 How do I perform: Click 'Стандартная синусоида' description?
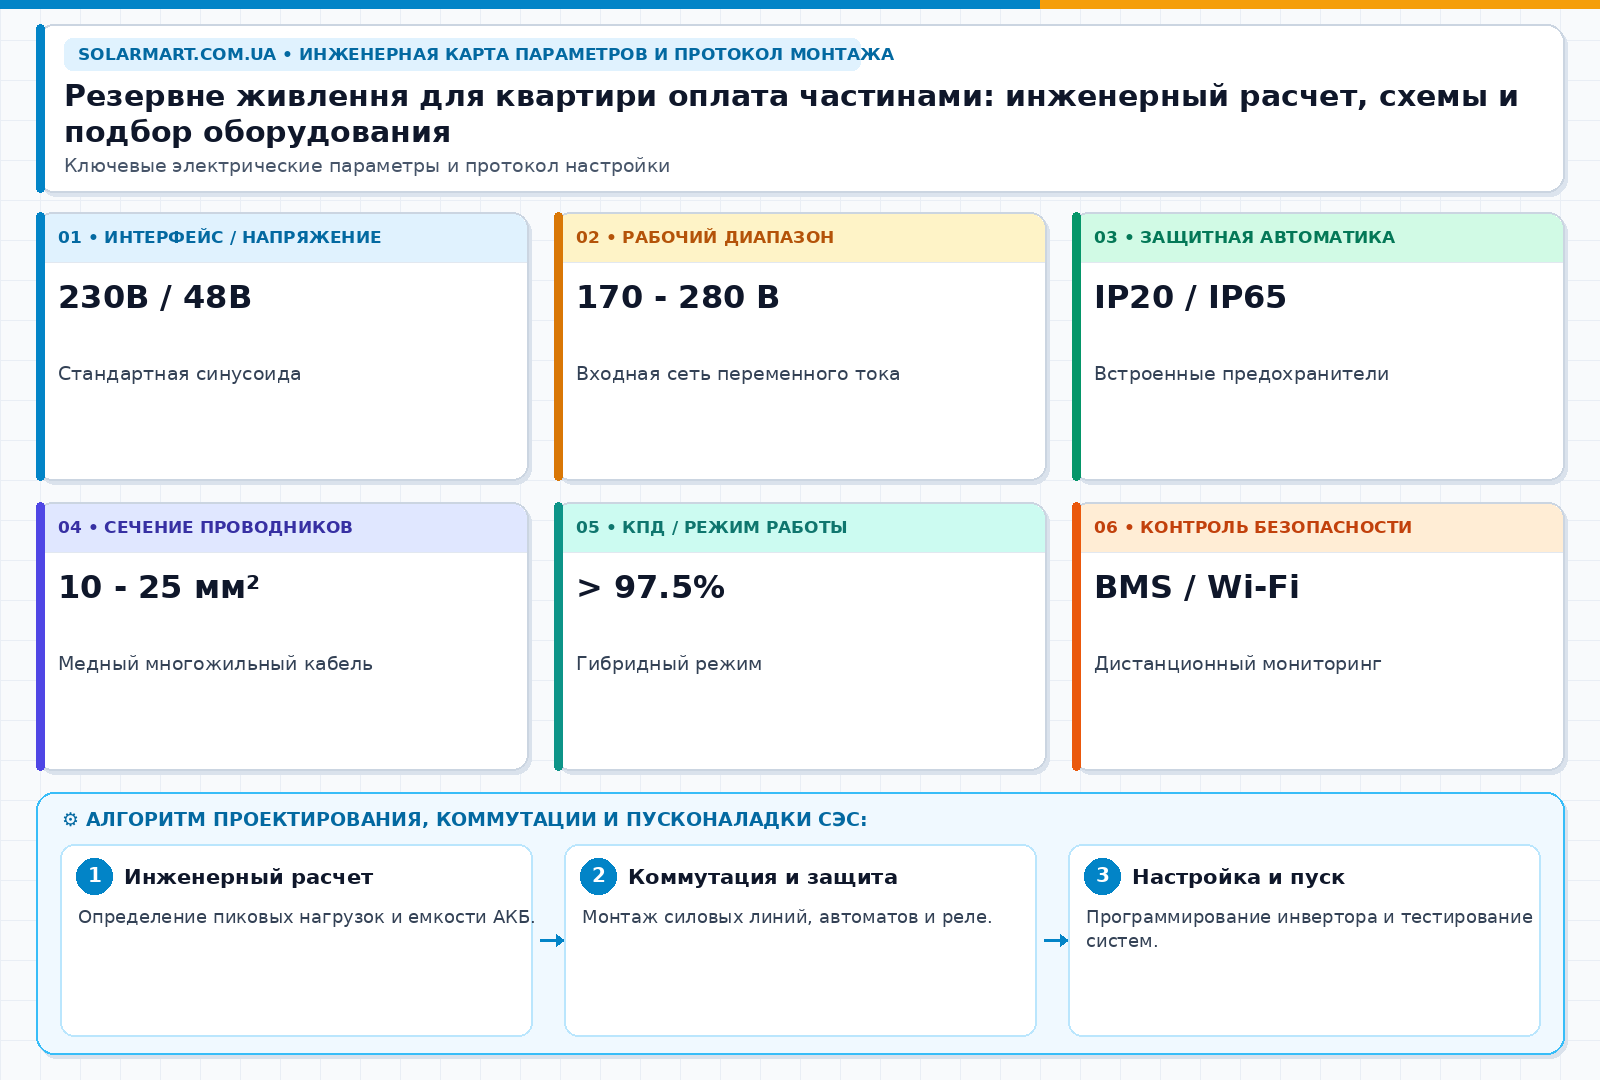pos(180,374)
